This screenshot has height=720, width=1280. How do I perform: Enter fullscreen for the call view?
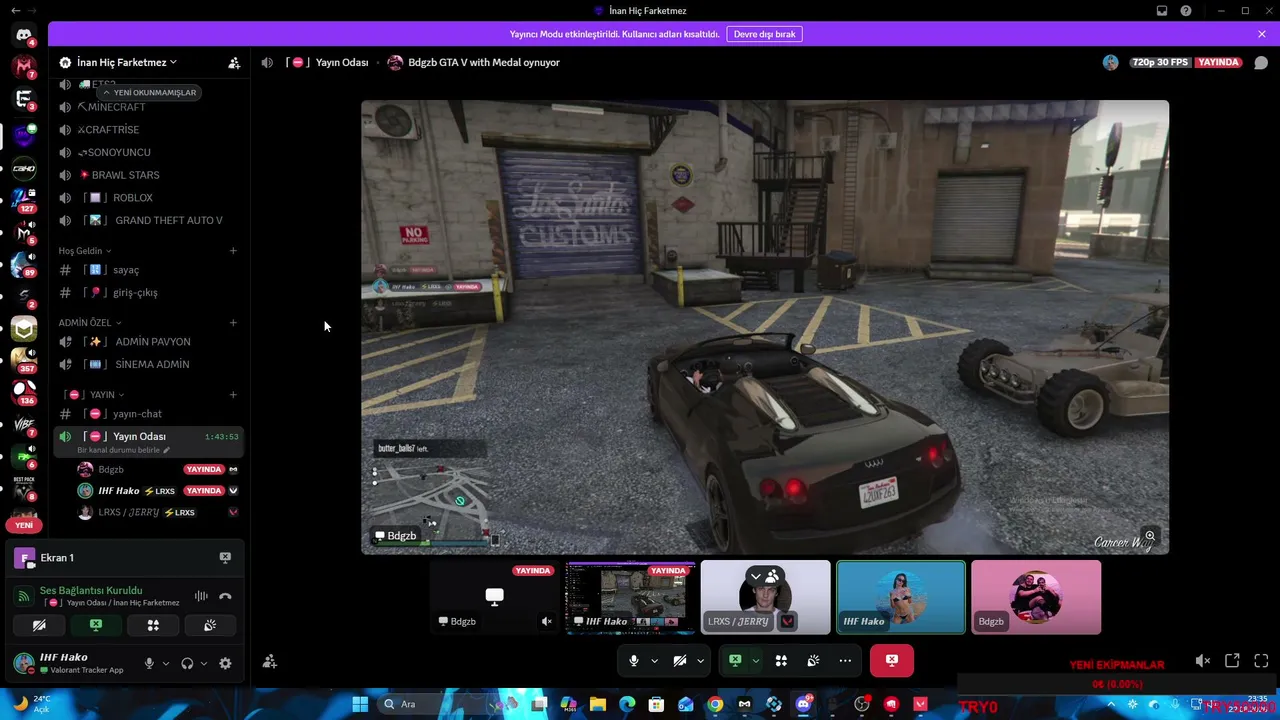(1261, 661)
